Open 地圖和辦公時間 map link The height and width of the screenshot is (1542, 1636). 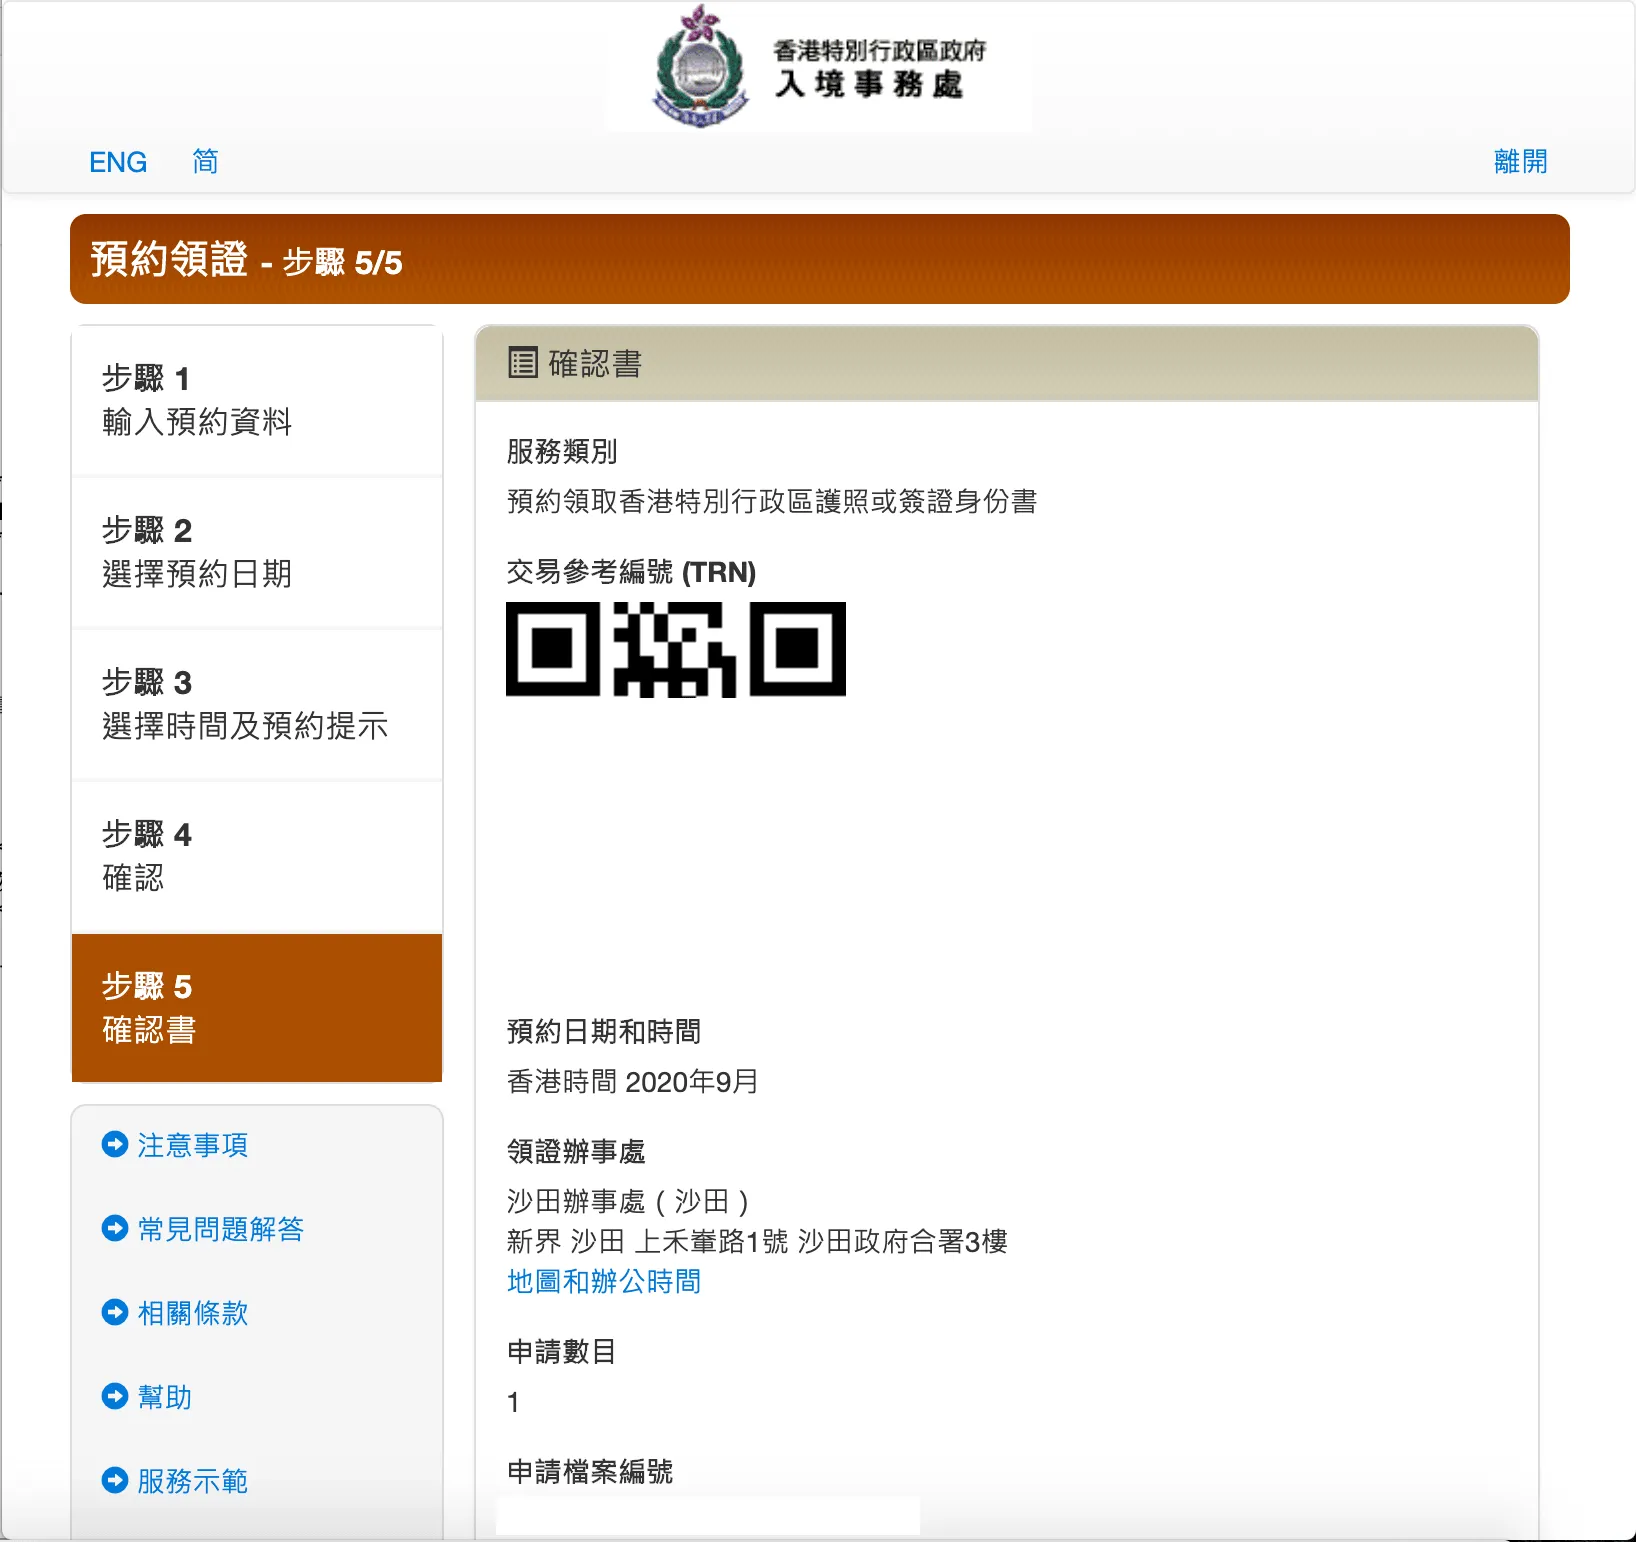[x=604, y=1281]
